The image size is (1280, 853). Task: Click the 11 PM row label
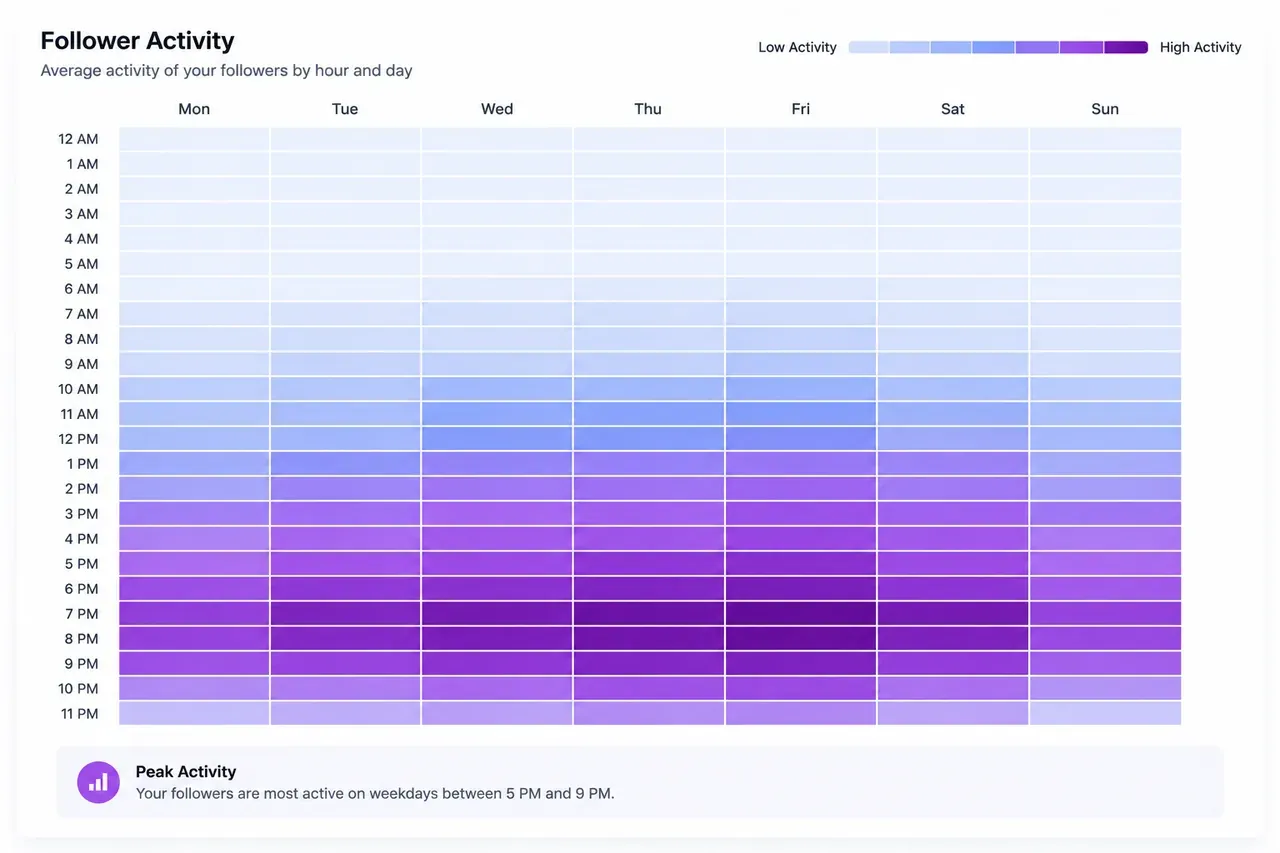(78, 714)
